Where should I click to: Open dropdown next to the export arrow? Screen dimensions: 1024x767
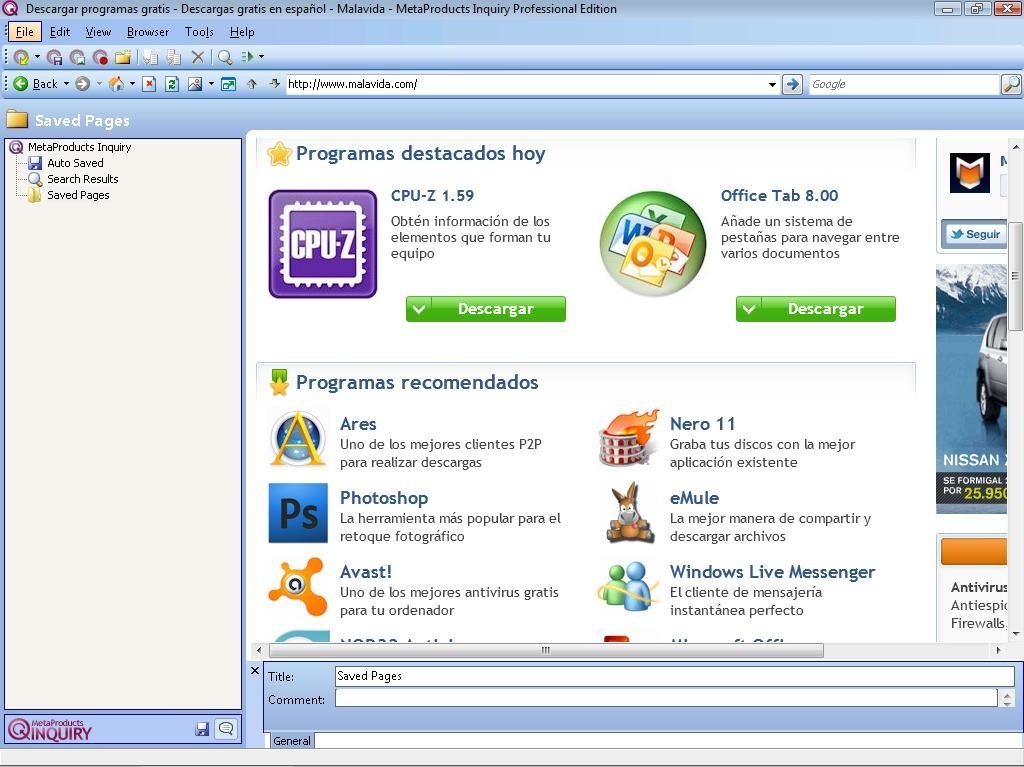pos(262,57)
